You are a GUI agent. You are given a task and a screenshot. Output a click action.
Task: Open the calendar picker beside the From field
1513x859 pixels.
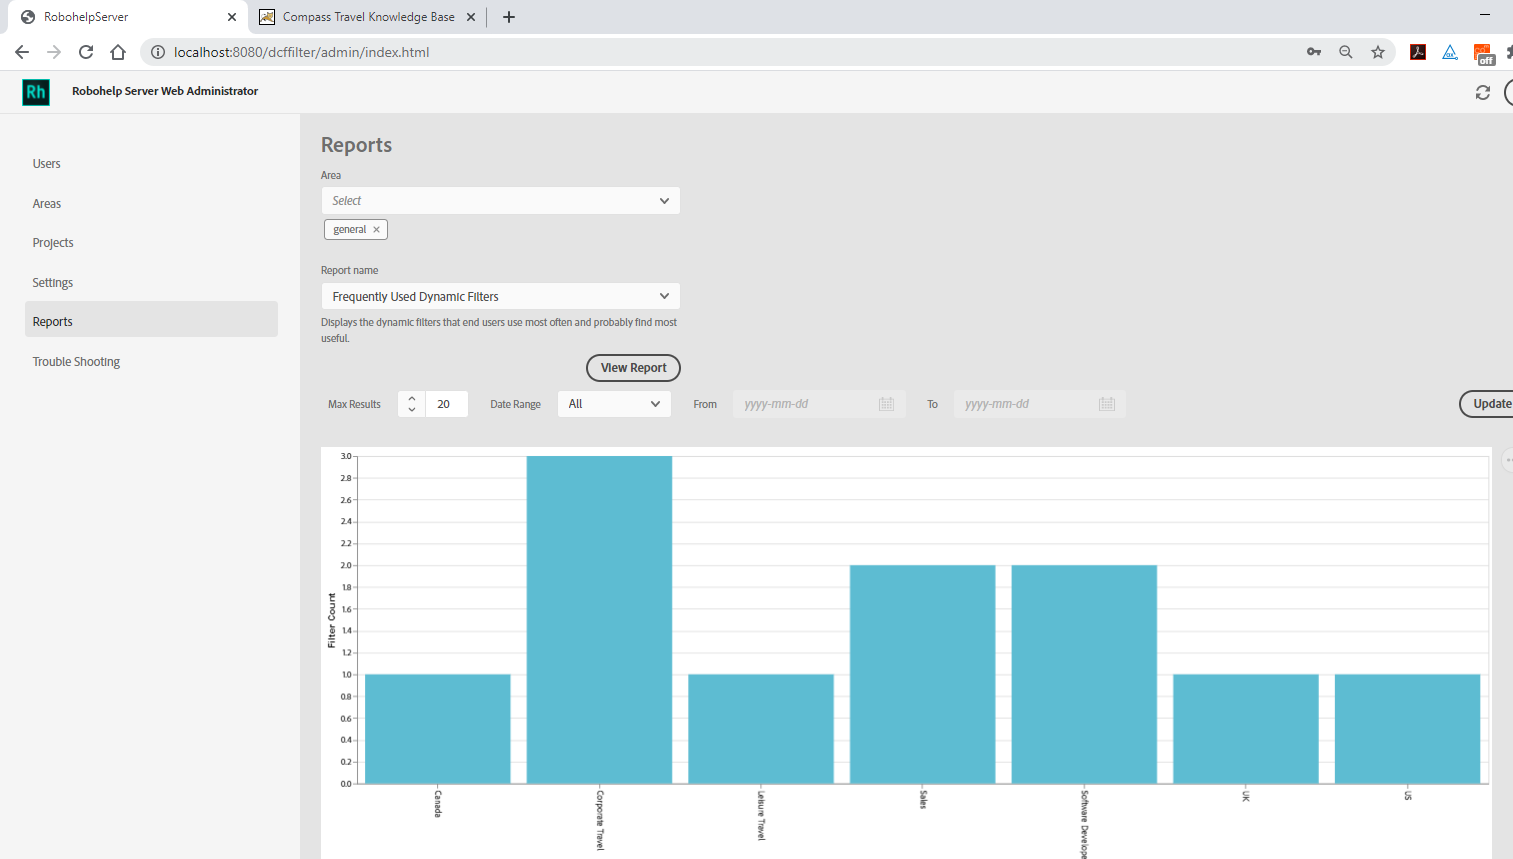tap(886, 404)
